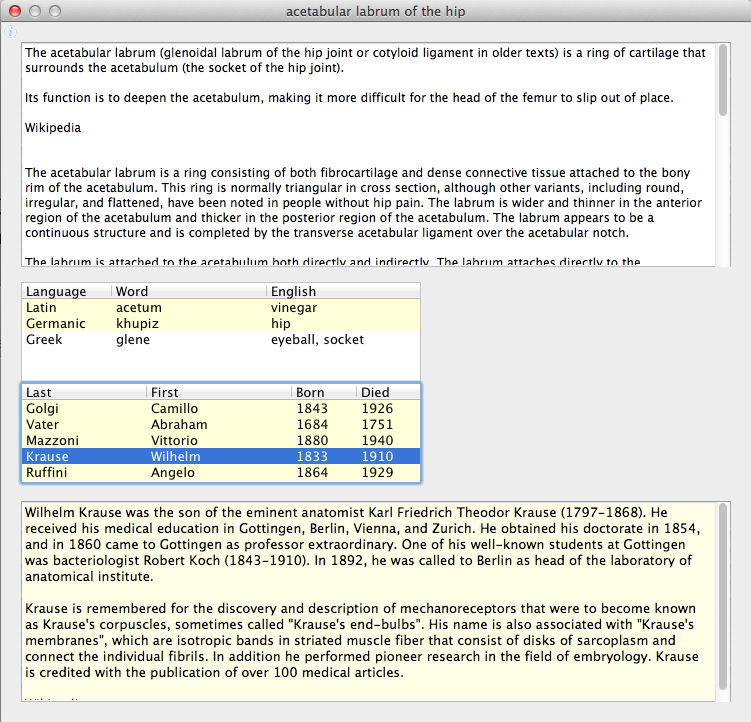
Task: Select the Ruffini Angelo row
Action: tap(220, 472)
